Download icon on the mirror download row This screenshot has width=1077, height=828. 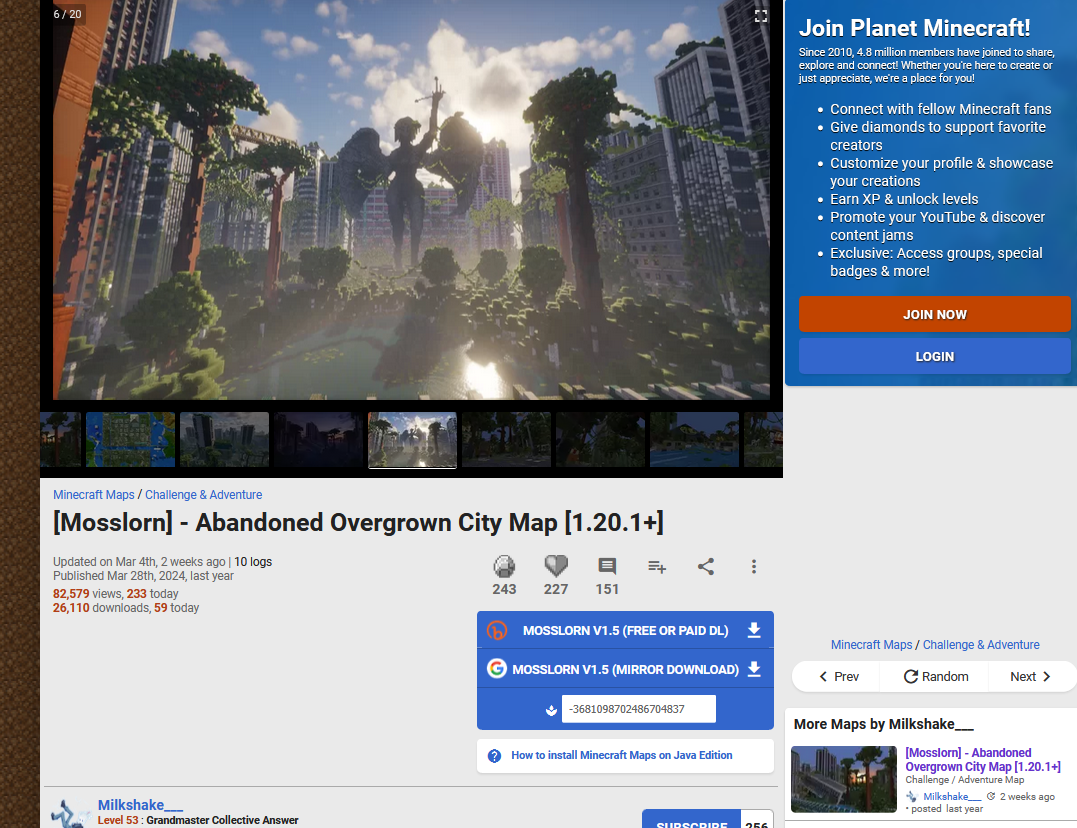coord(753,669)
